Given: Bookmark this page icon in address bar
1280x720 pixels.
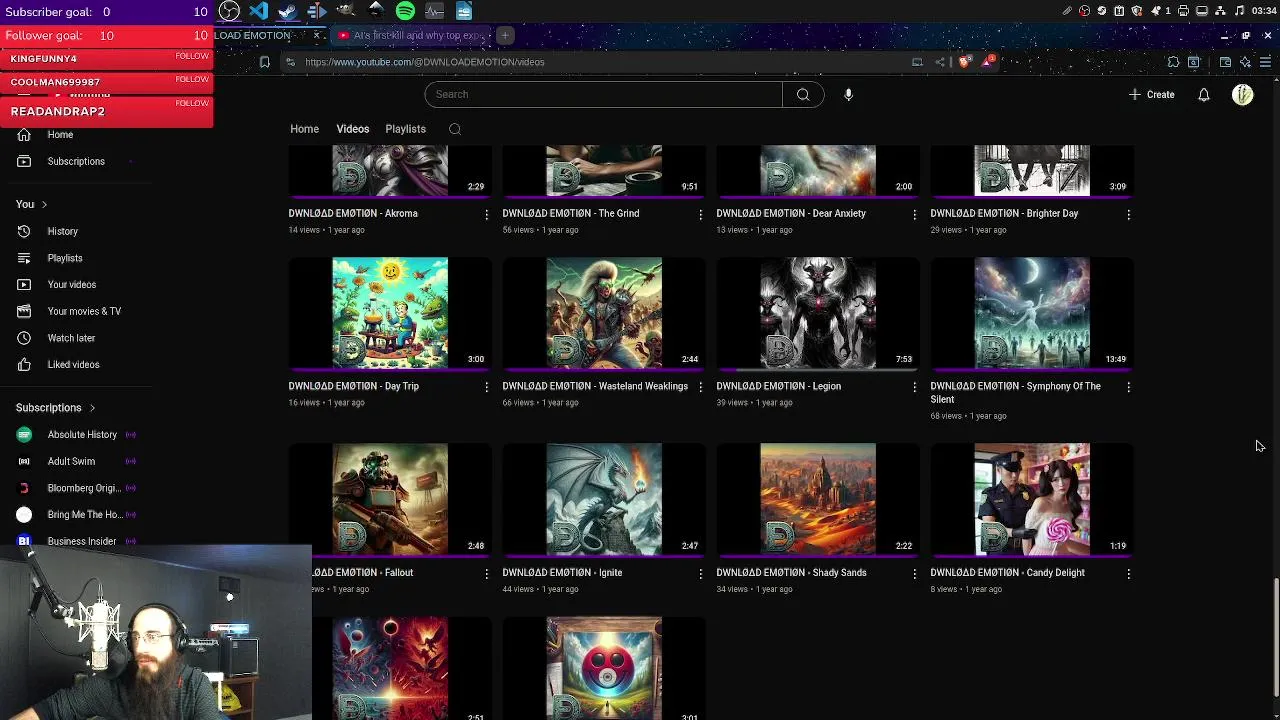Looking at the screenshot, I should (x=264, y=62).
